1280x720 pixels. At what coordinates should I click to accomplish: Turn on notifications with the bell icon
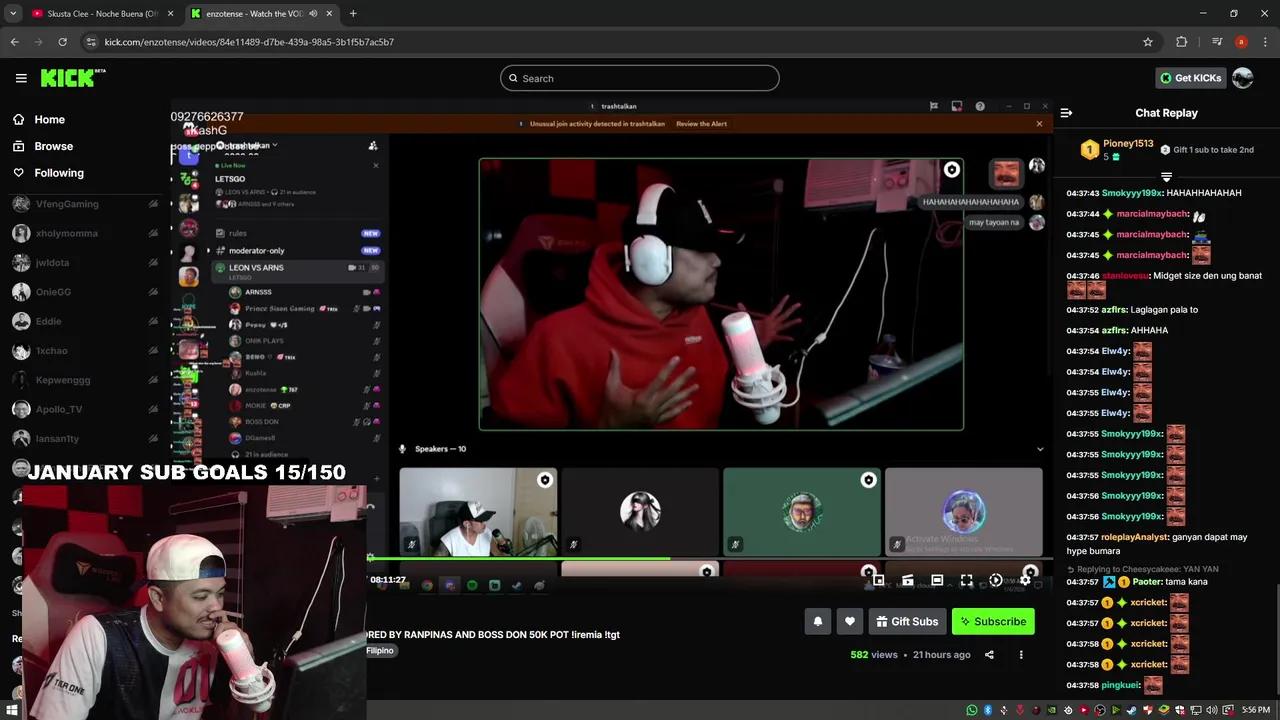pos(817,622)
